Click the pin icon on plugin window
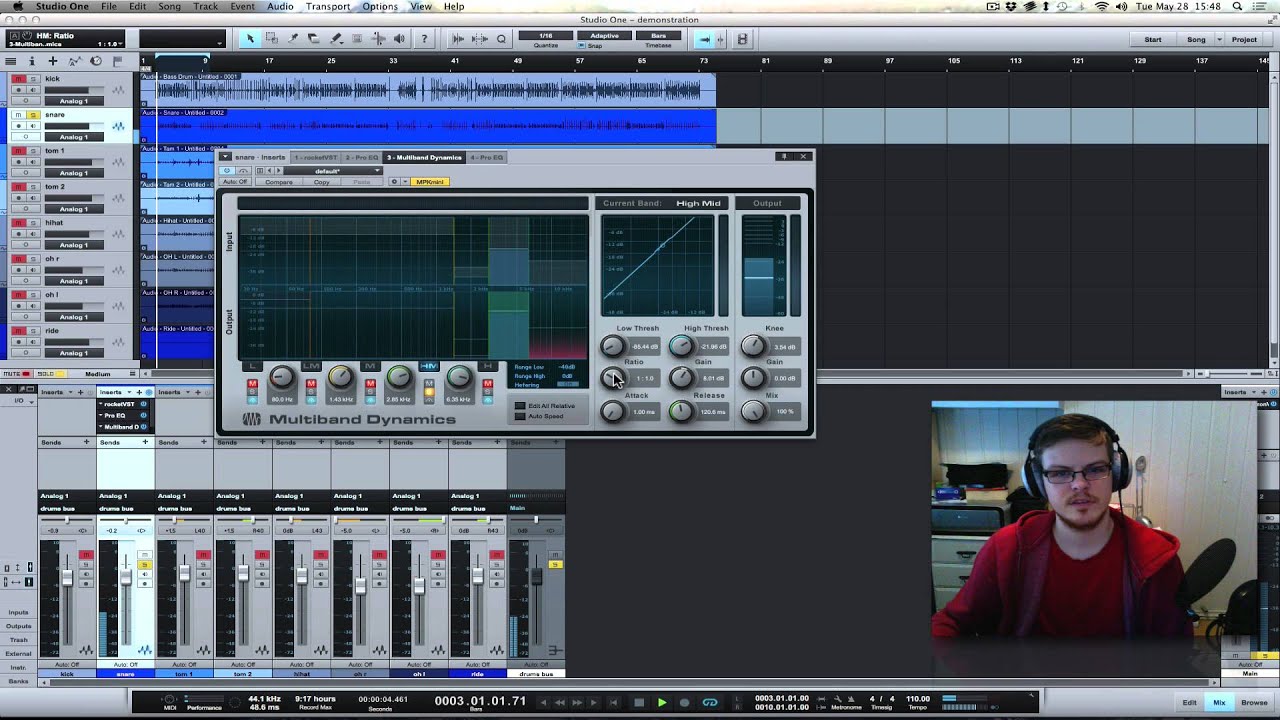This screenshot has height=720, width=1280. [x=784, y=156]
